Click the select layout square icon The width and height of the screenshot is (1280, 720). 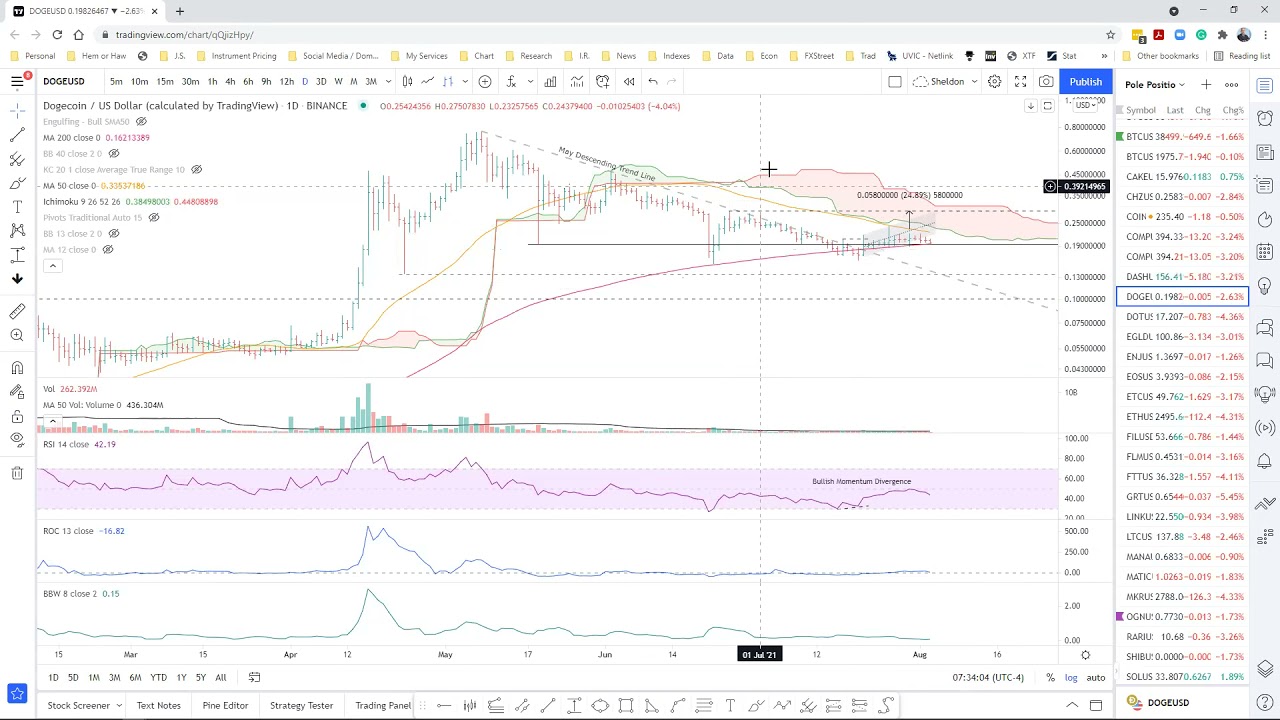pos(895,81)
